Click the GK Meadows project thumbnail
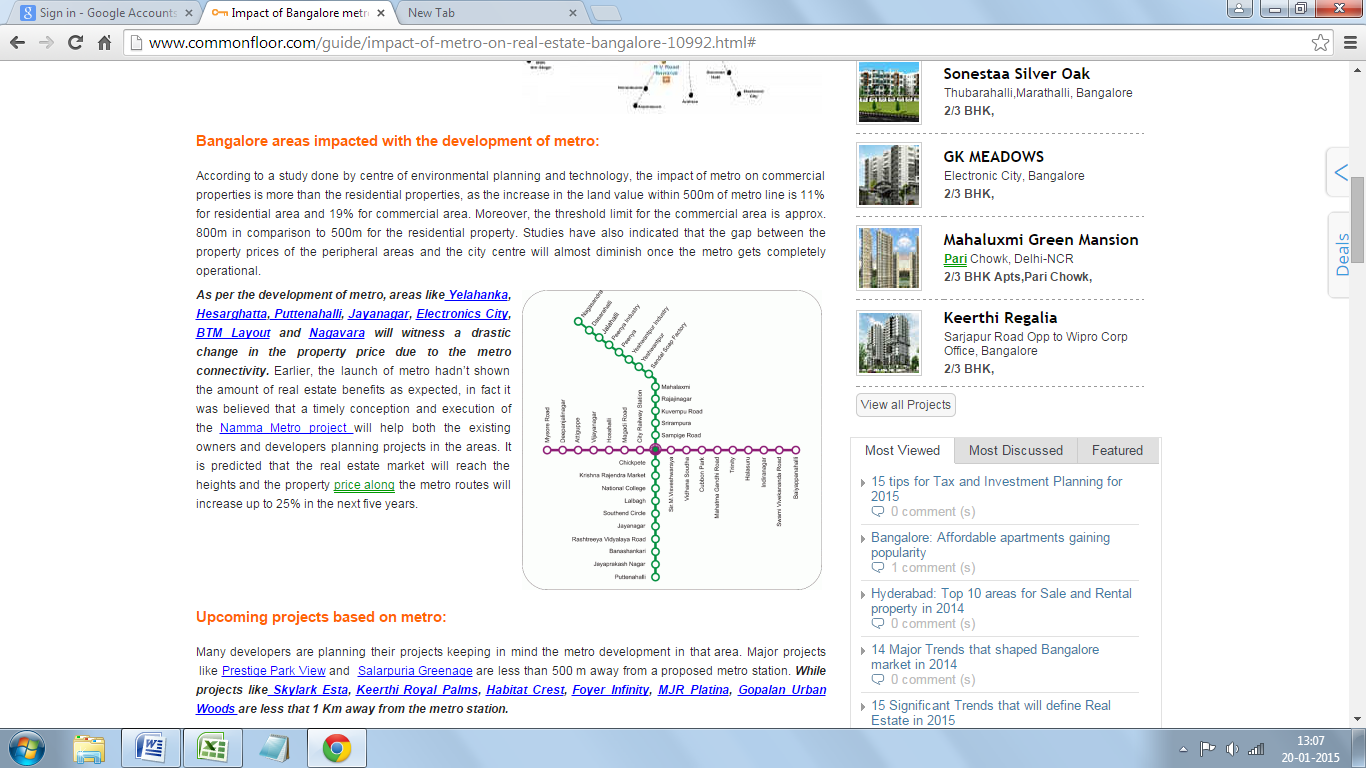Viewport: 1366px width, 768px height. tap(888, 175)
